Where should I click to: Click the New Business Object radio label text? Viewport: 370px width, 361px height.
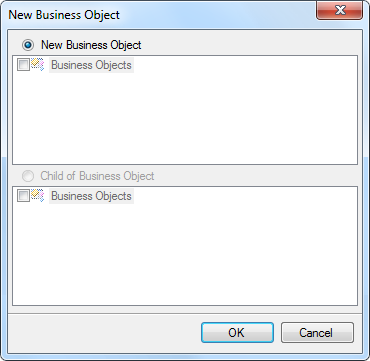[x=91, y=45]
